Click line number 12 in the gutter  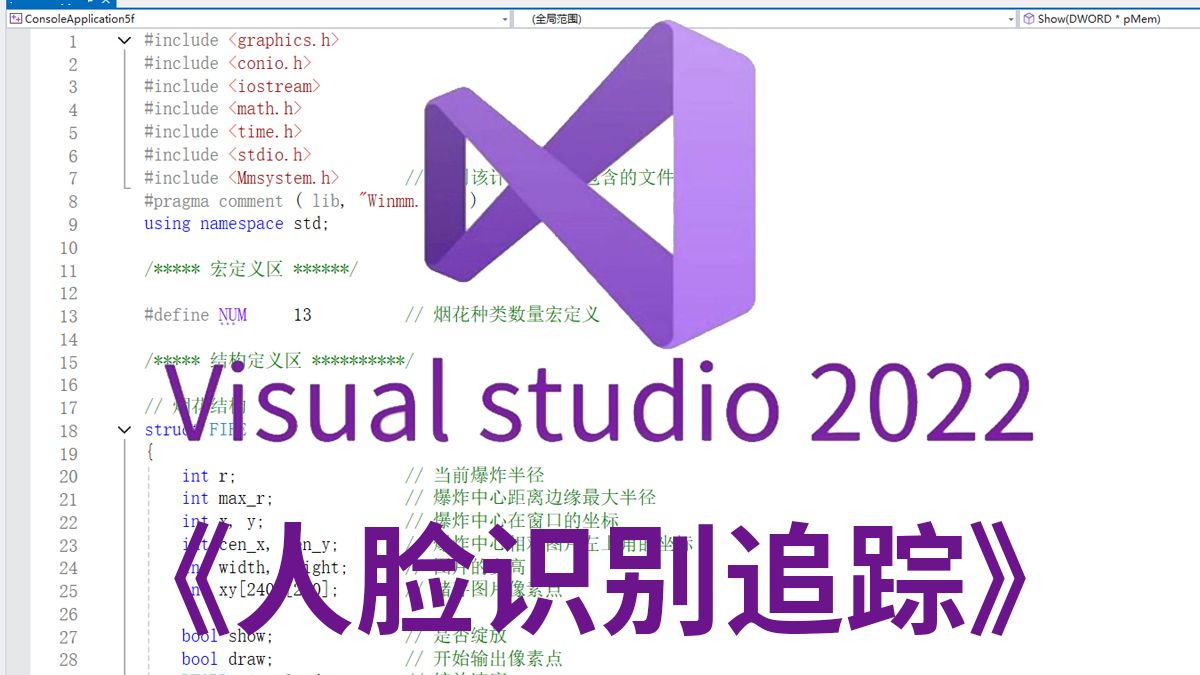pyautogui.click(x=68, y=293)
